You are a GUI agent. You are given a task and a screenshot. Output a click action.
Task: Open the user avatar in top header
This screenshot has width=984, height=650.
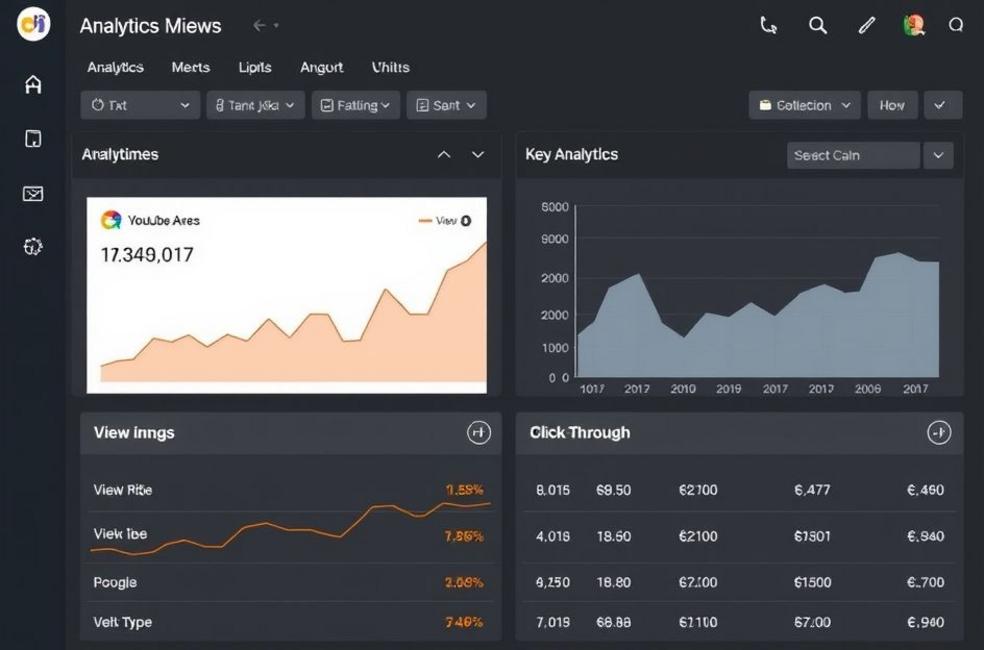tap(913, 26)
